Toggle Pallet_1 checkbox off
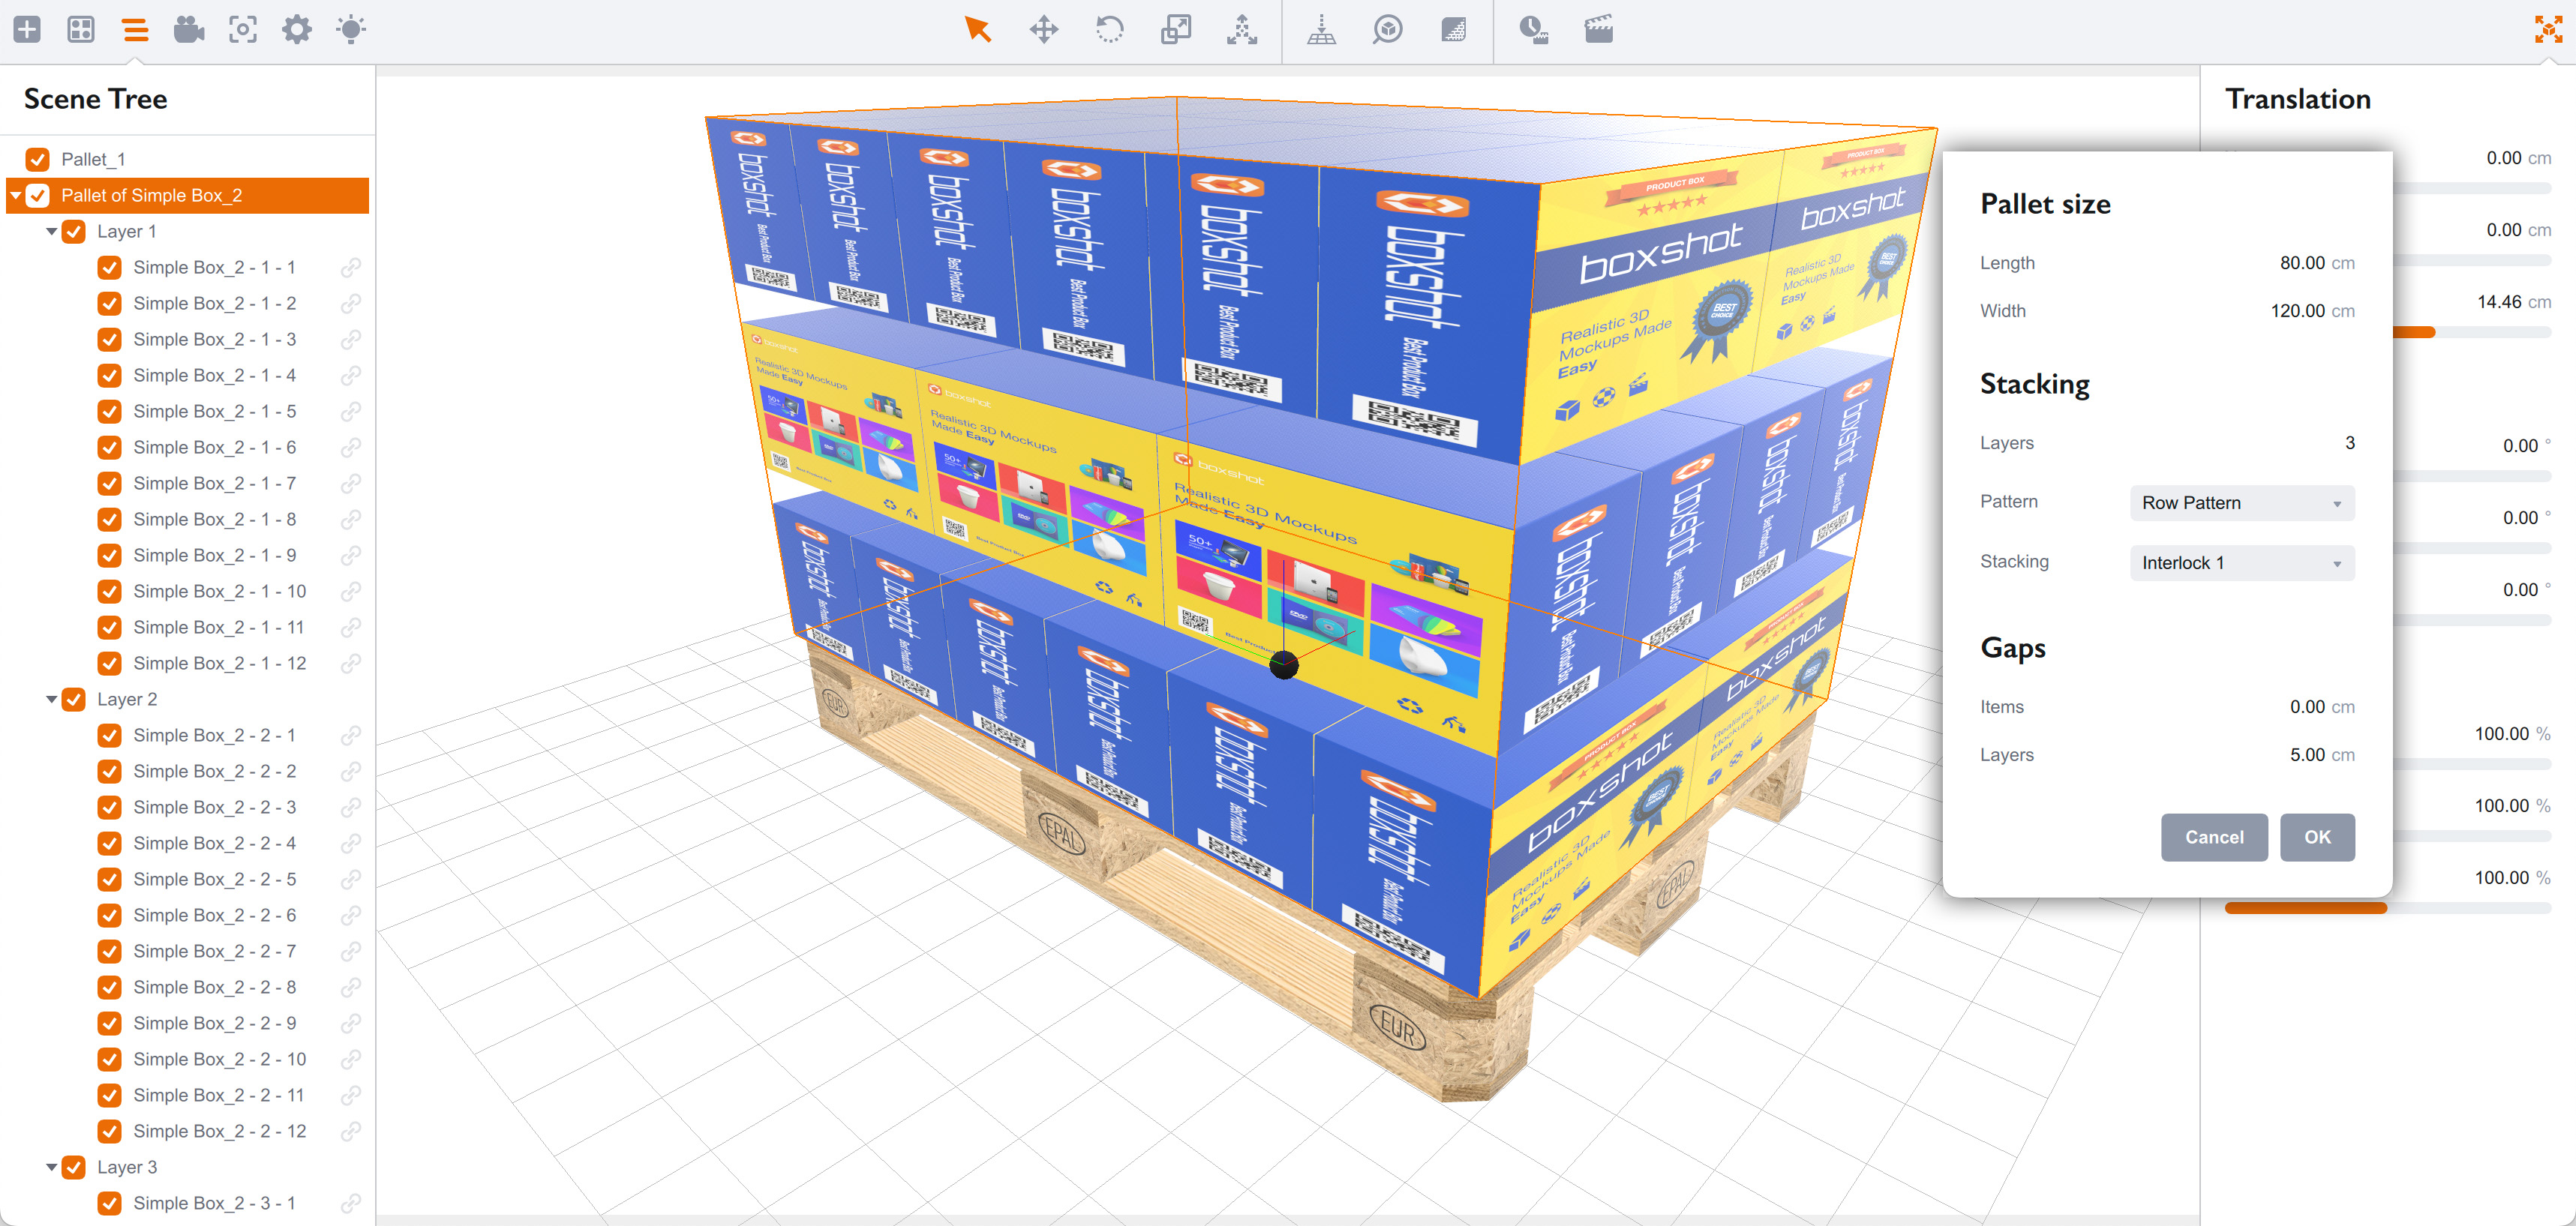The width and height of the screenshot is (2576, 1226). click(x=38, y=158)
